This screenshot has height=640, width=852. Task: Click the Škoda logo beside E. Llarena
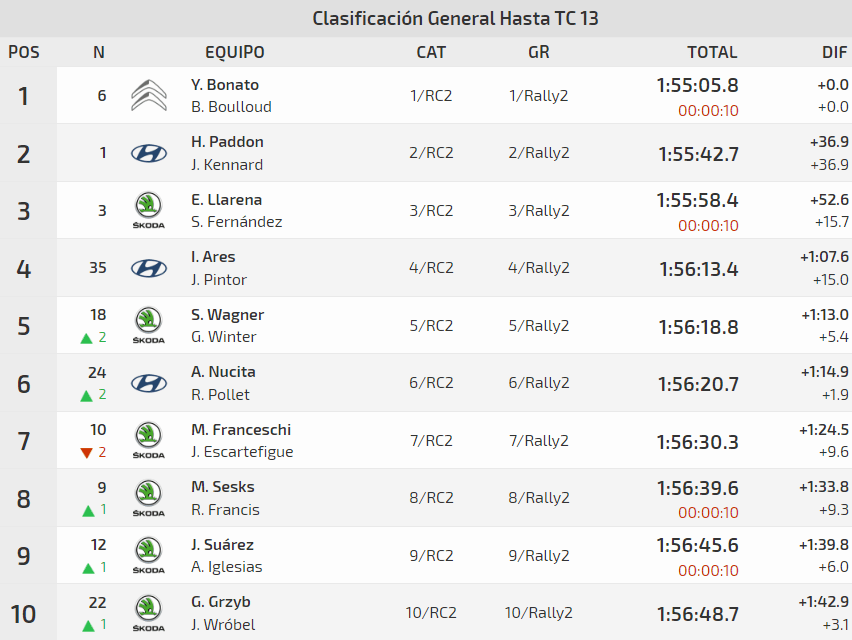[148, 210]
